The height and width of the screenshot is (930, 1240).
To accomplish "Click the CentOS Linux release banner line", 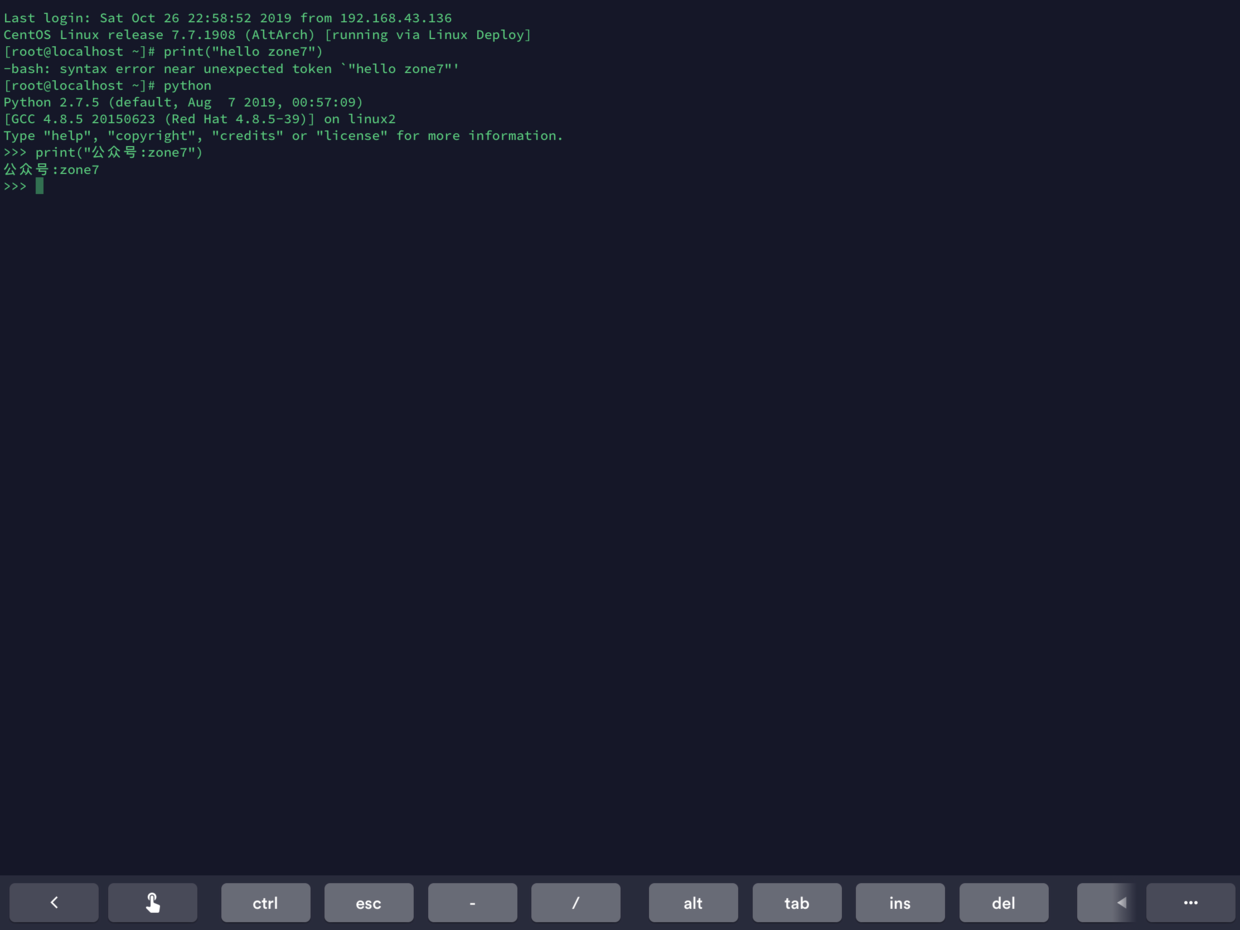I will 265,34.
